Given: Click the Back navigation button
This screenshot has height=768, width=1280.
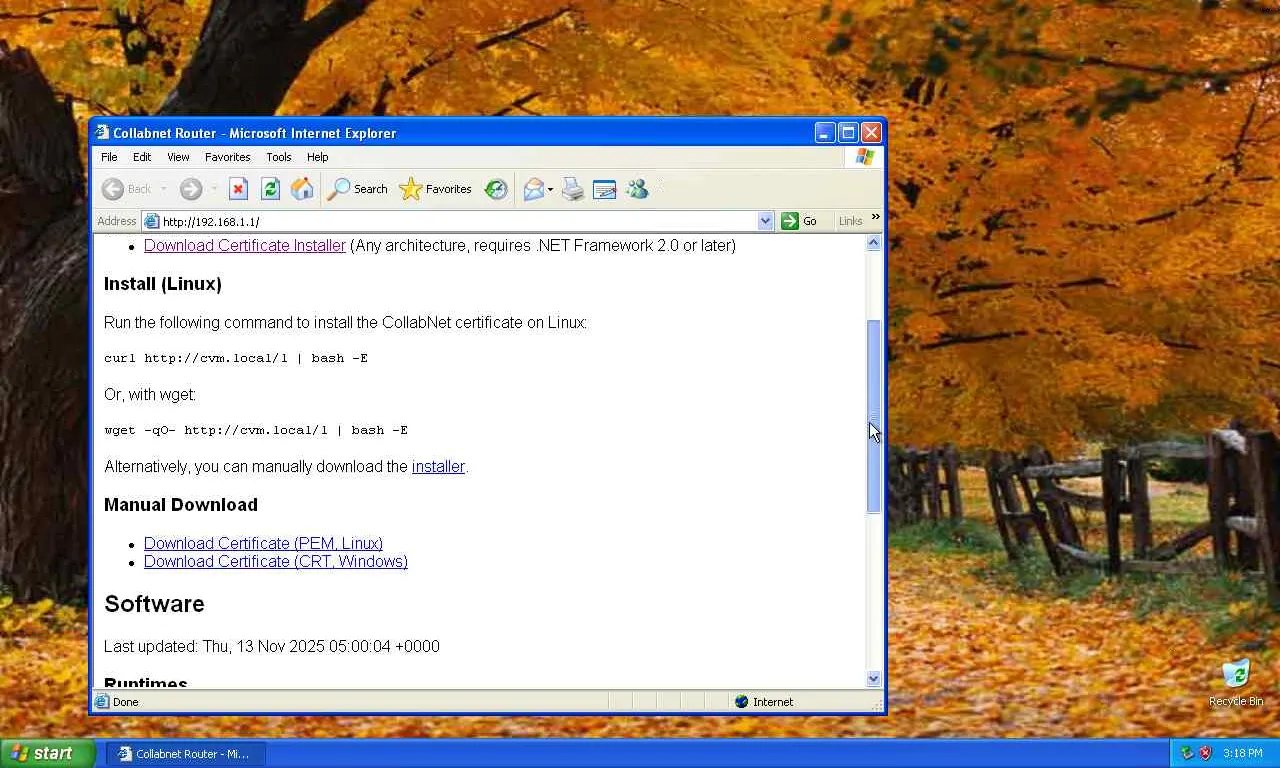Looking at the screenshot, I should pyautogui.click(x=126, y=189).
